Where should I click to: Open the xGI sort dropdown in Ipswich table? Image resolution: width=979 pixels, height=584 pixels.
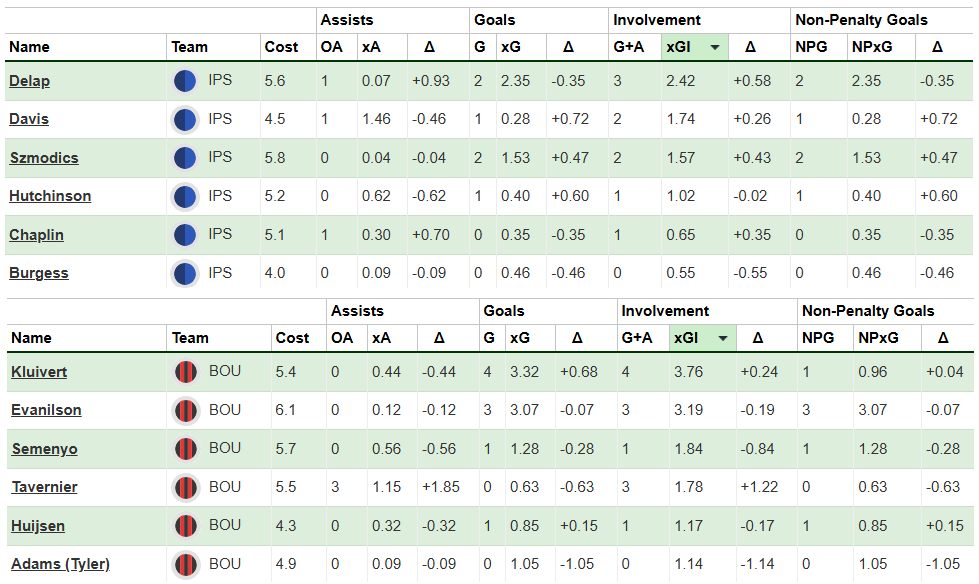[714, 47]
